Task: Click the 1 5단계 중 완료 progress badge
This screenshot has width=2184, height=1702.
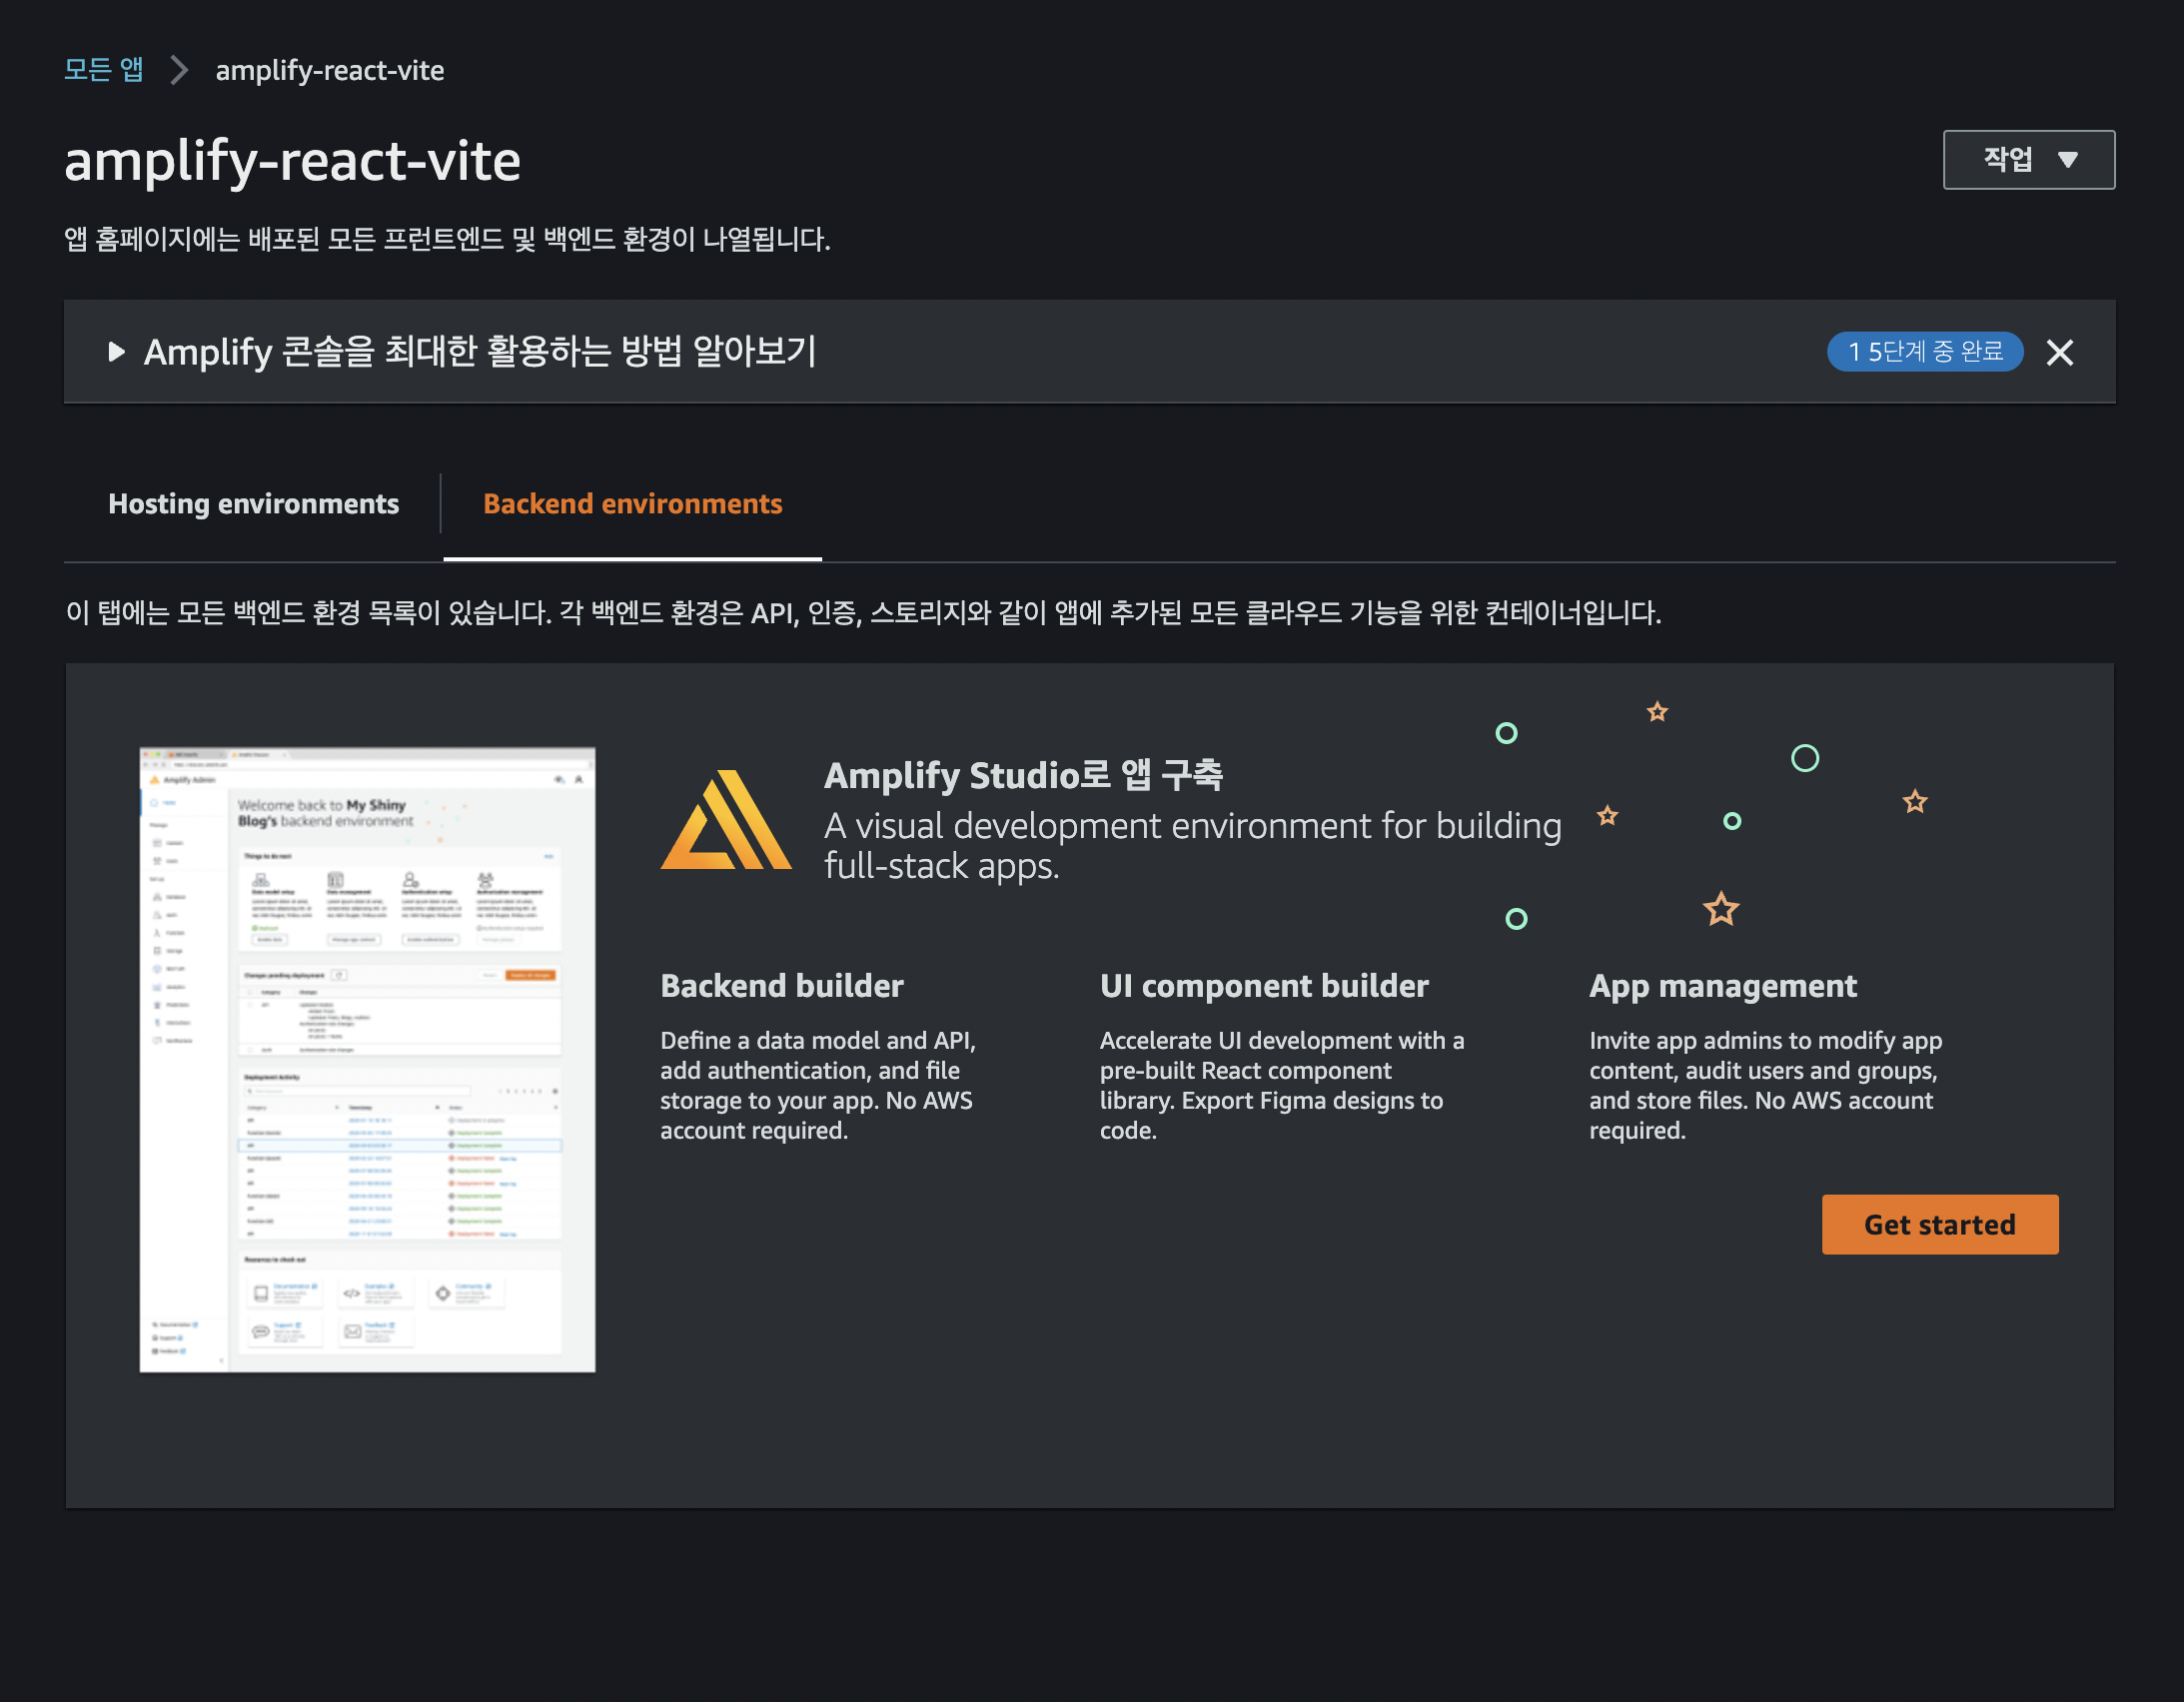Action: click(x=1924, y=352)
